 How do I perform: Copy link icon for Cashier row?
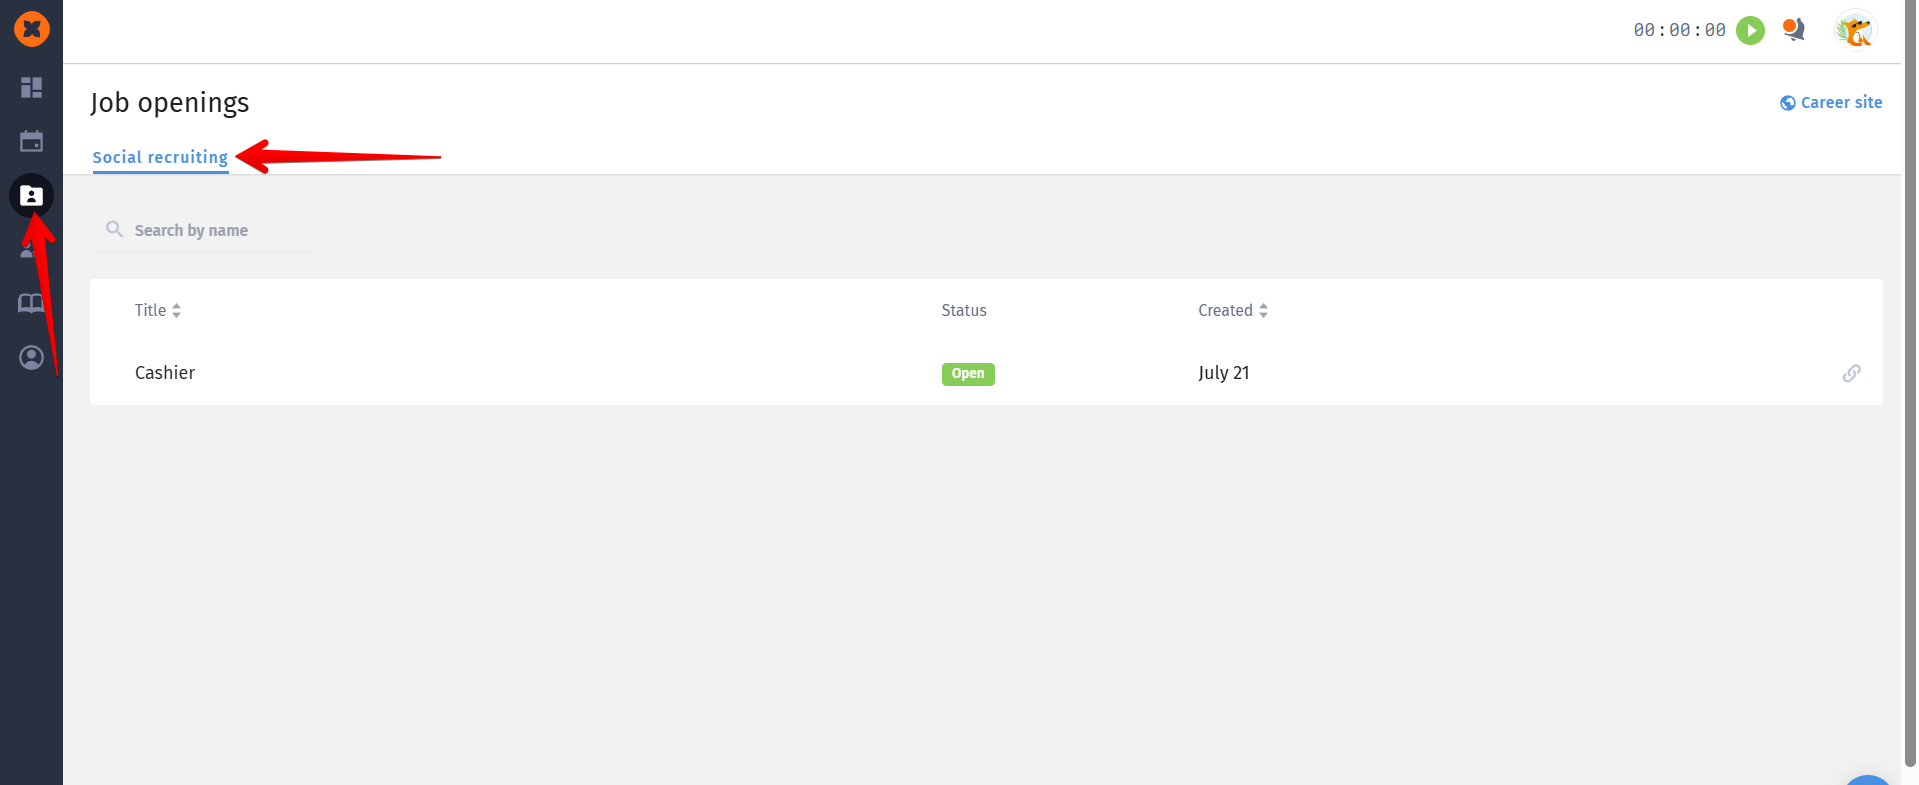(1851, 373)
